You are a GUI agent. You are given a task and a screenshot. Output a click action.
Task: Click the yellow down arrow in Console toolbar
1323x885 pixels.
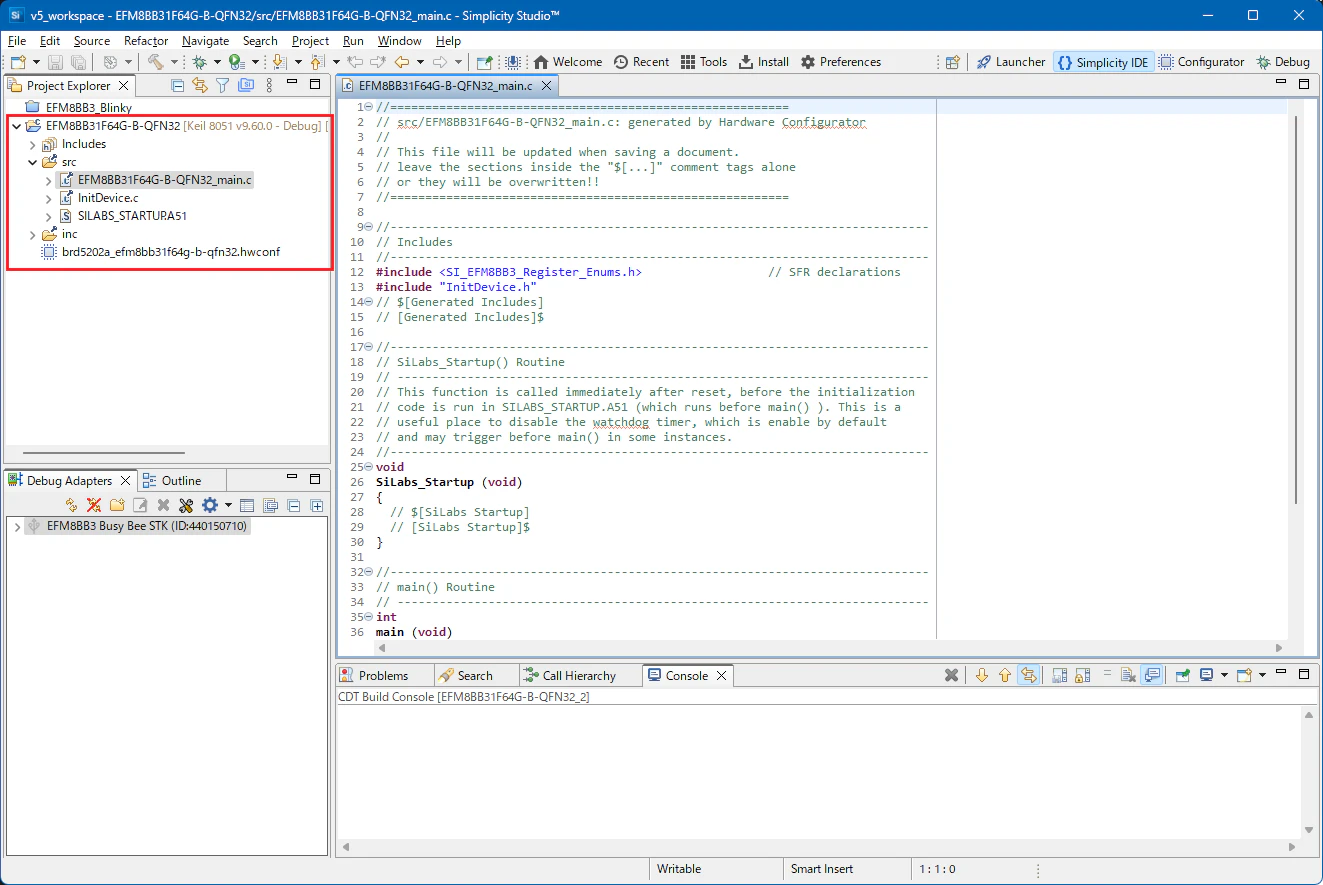click(x=981, y=676)
